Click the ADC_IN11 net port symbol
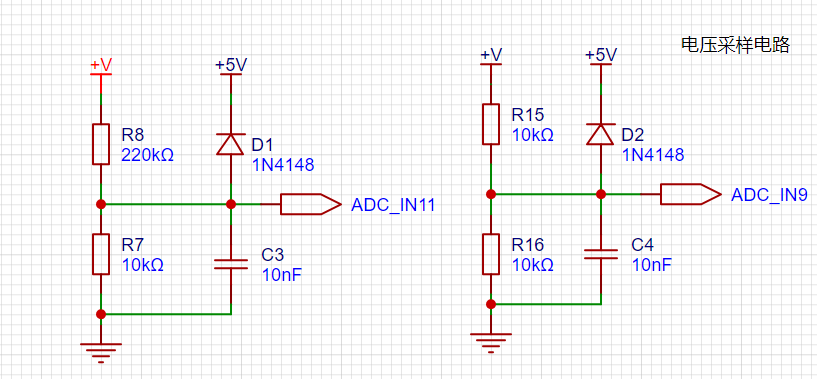The height and width of the screenshot is (379, 817). coord(311,204)
